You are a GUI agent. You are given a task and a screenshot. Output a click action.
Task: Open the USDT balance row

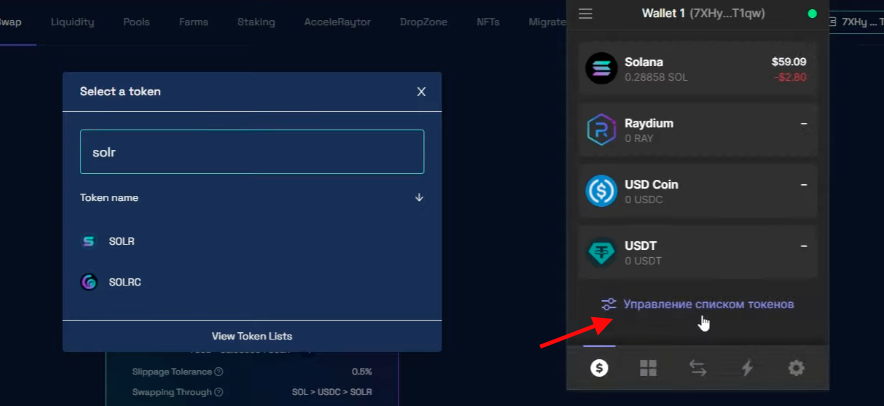pyautogui.click(x=698, y=252)
